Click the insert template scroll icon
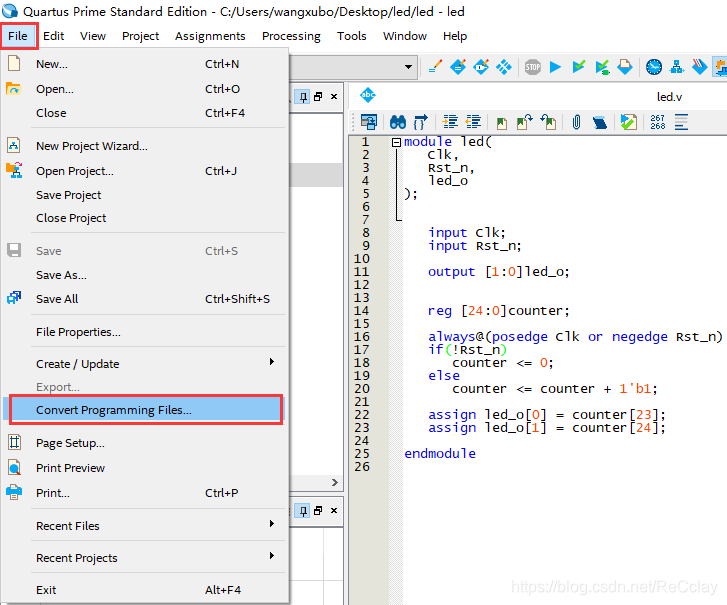Viewport: 727px width, 605px height. [x=599, y=123]
